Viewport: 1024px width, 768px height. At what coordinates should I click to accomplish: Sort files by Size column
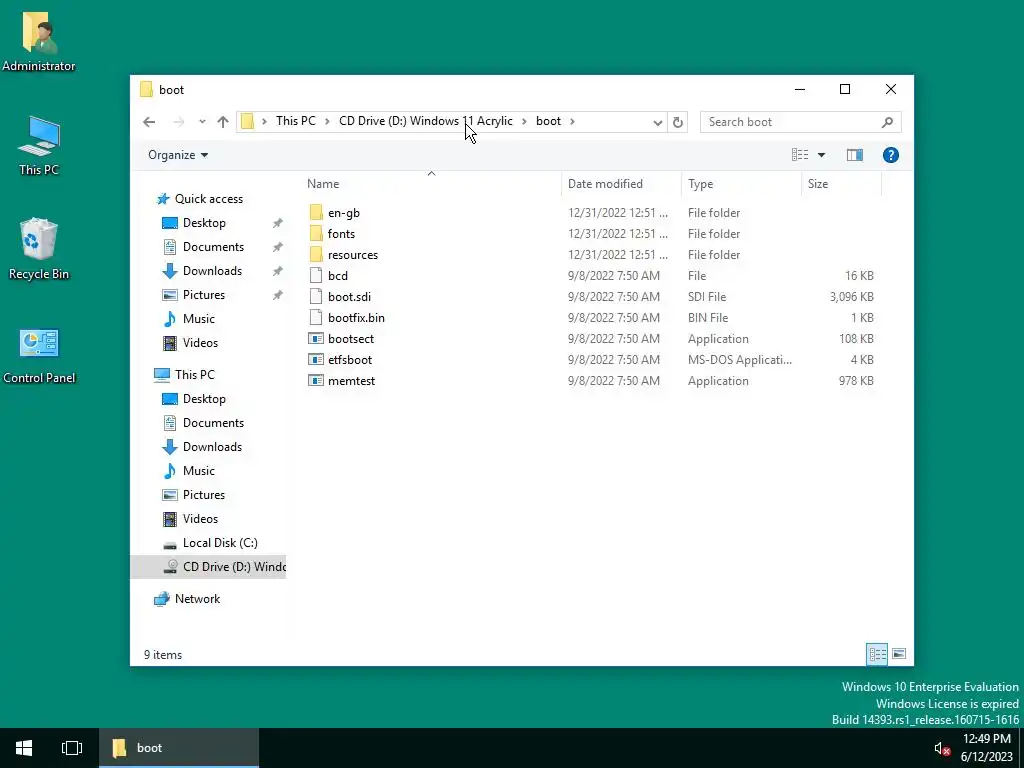pos(842,184)
